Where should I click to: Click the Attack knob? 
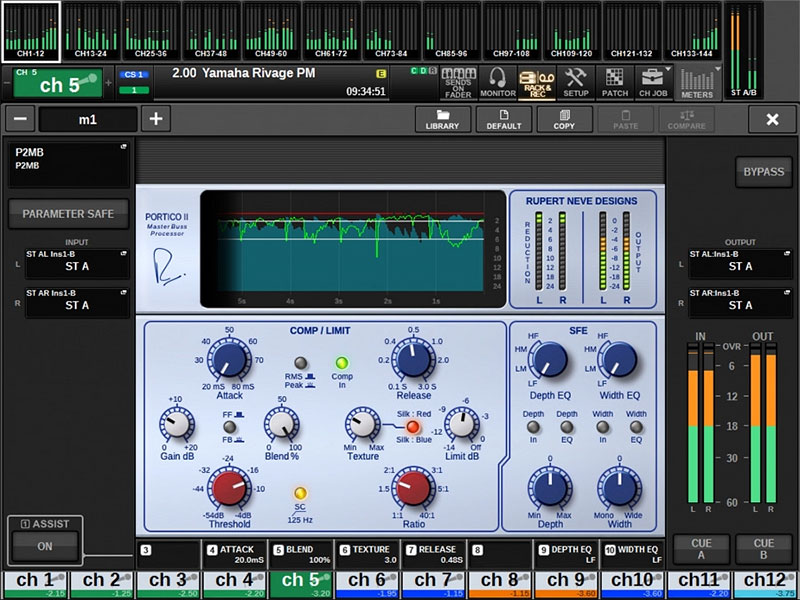tap(229, 359)
